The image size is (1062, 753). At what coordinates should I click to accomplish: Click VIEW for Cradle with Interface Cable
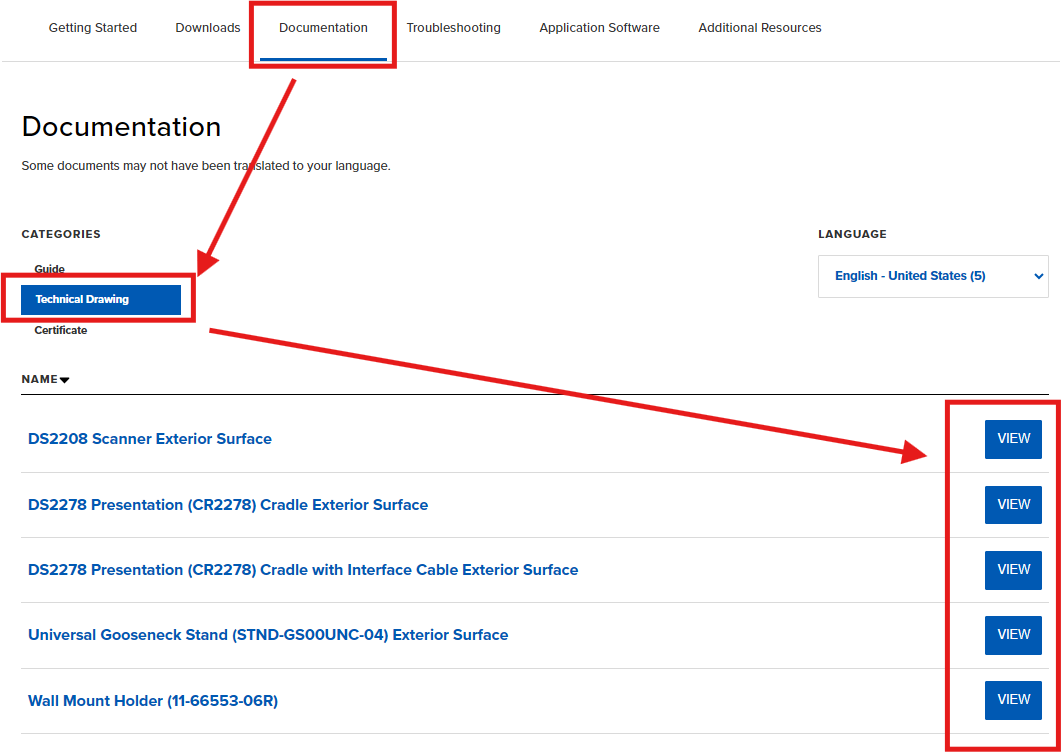pyautogui.click(x=1013, y=570)
